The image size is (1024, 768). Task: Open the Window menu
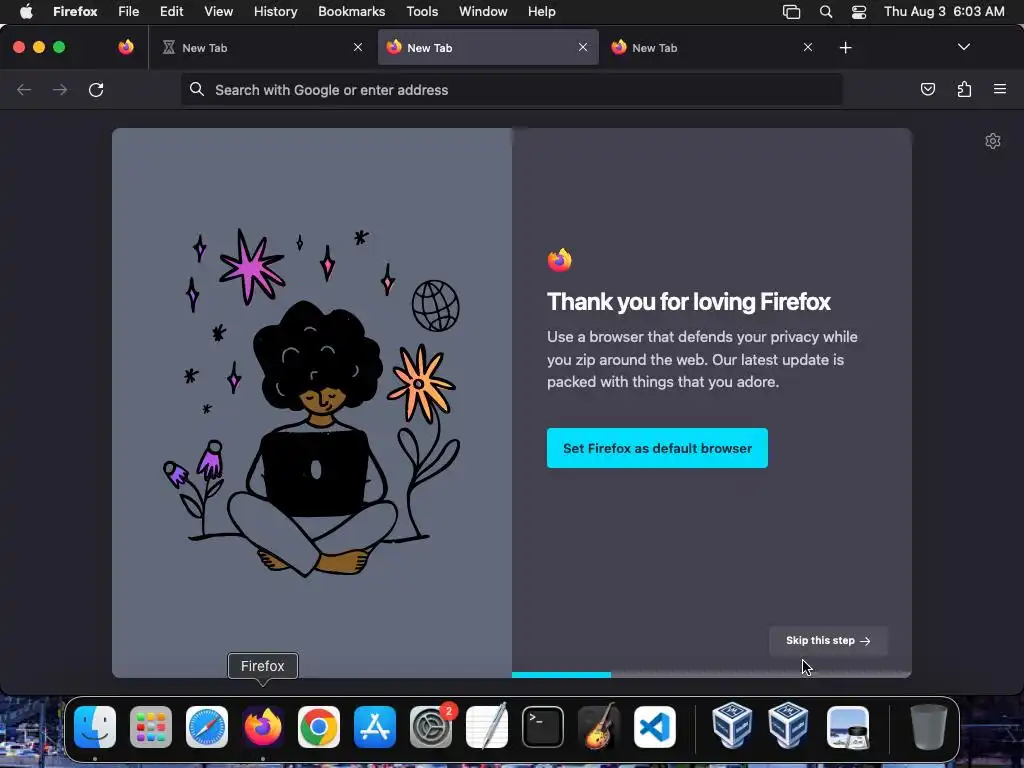tap(483, 12)
